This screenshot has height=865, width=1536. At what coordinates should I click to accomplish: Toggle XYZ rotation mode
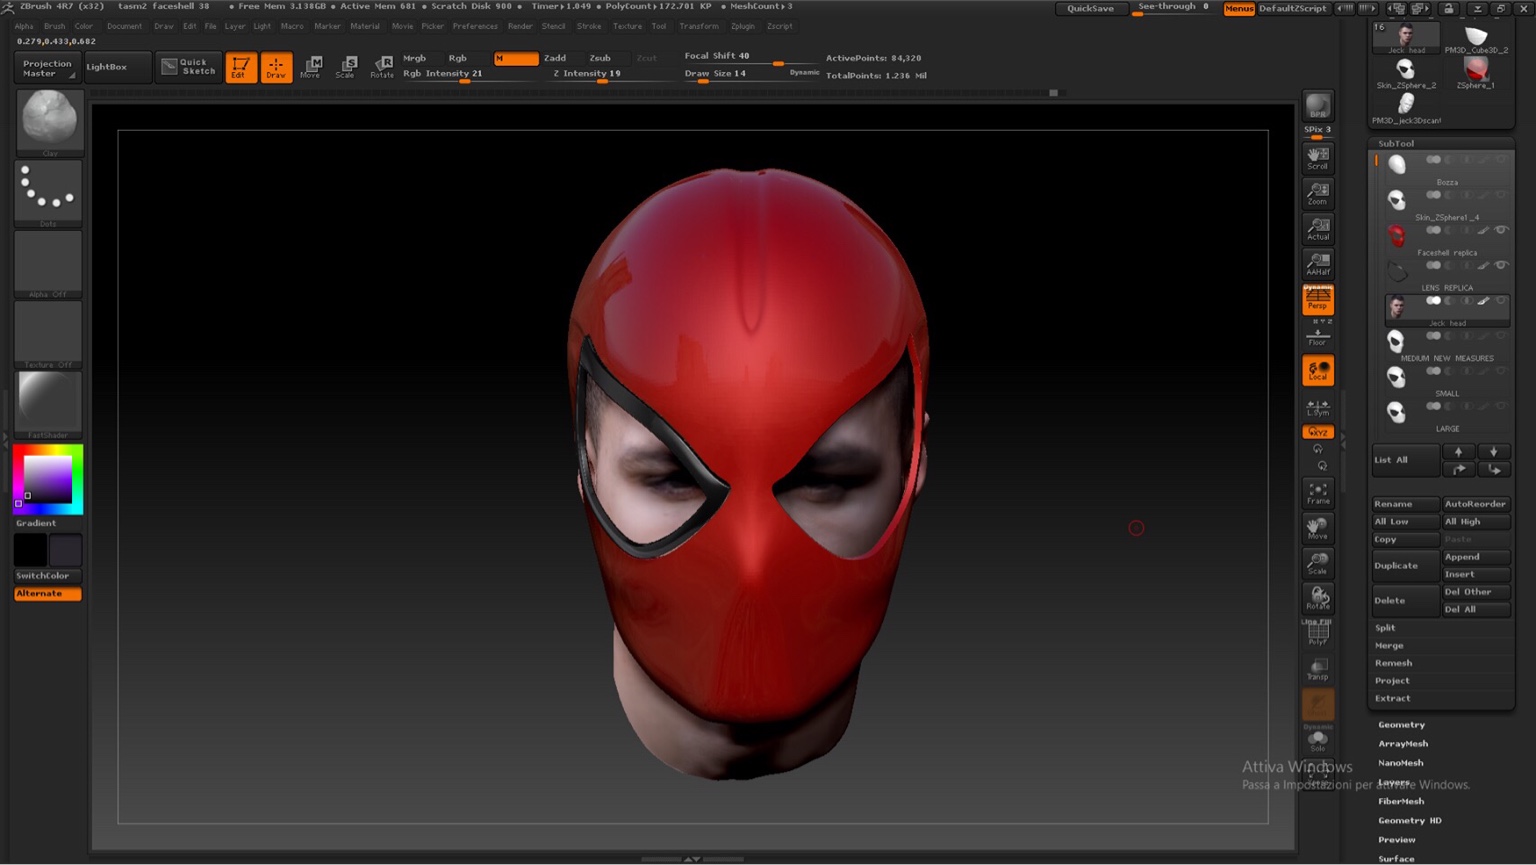1318,432
